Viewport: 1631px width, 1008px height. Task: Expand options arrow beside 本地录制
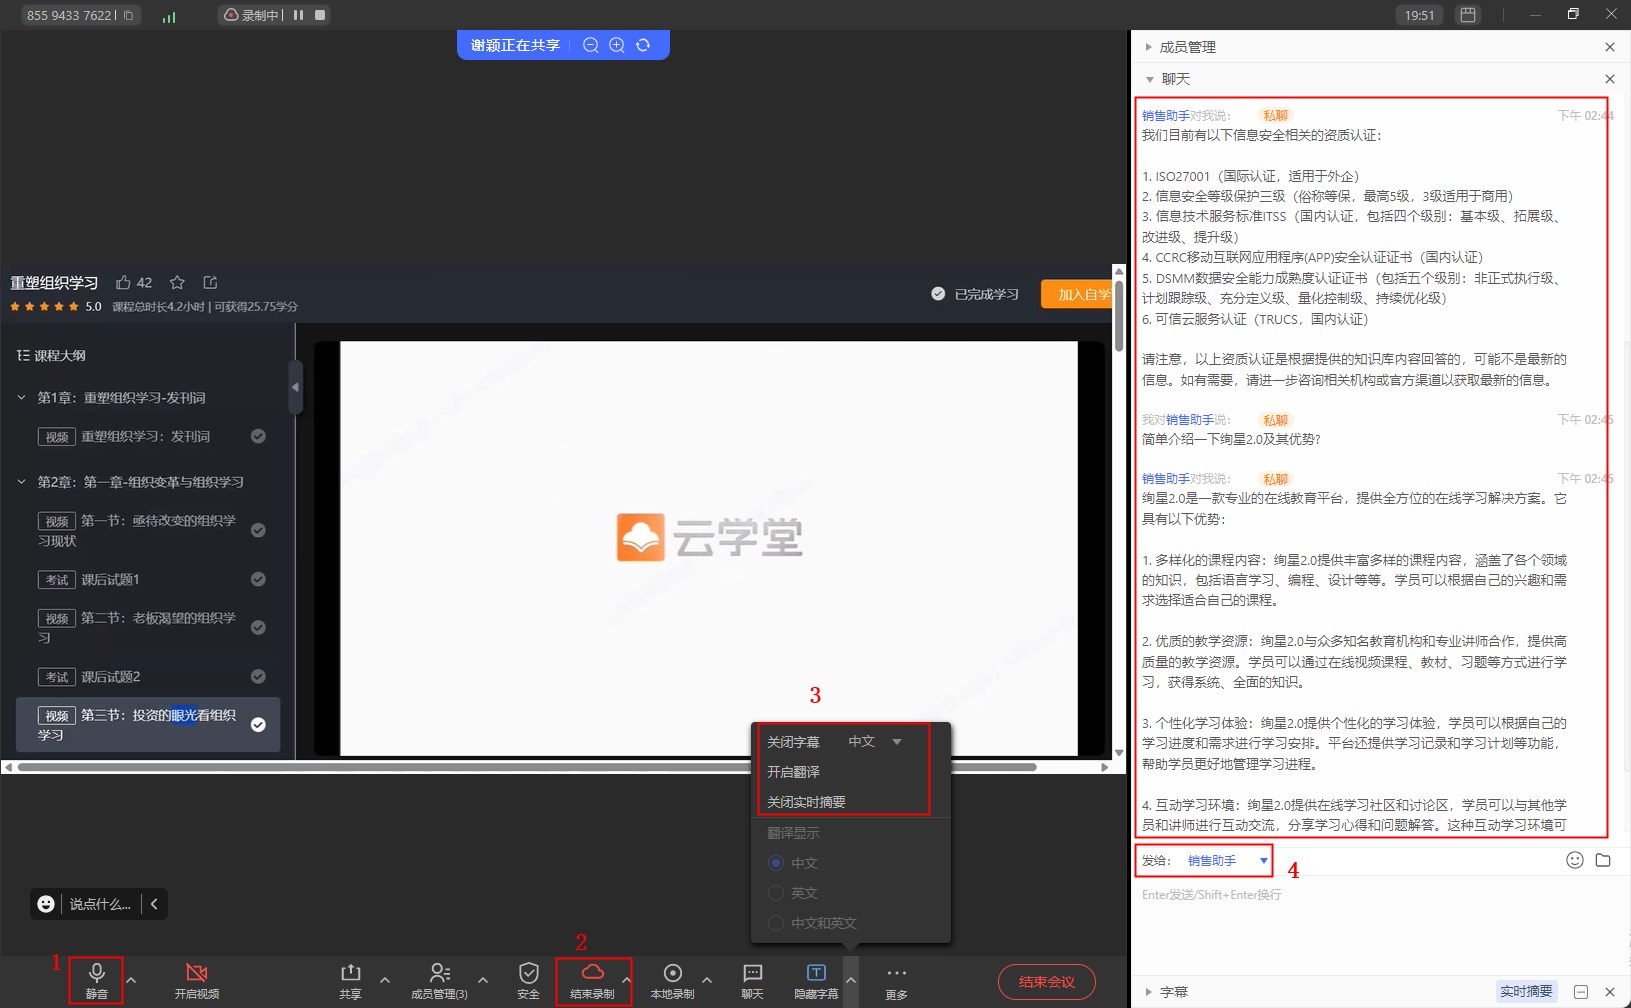pos(707,980)
